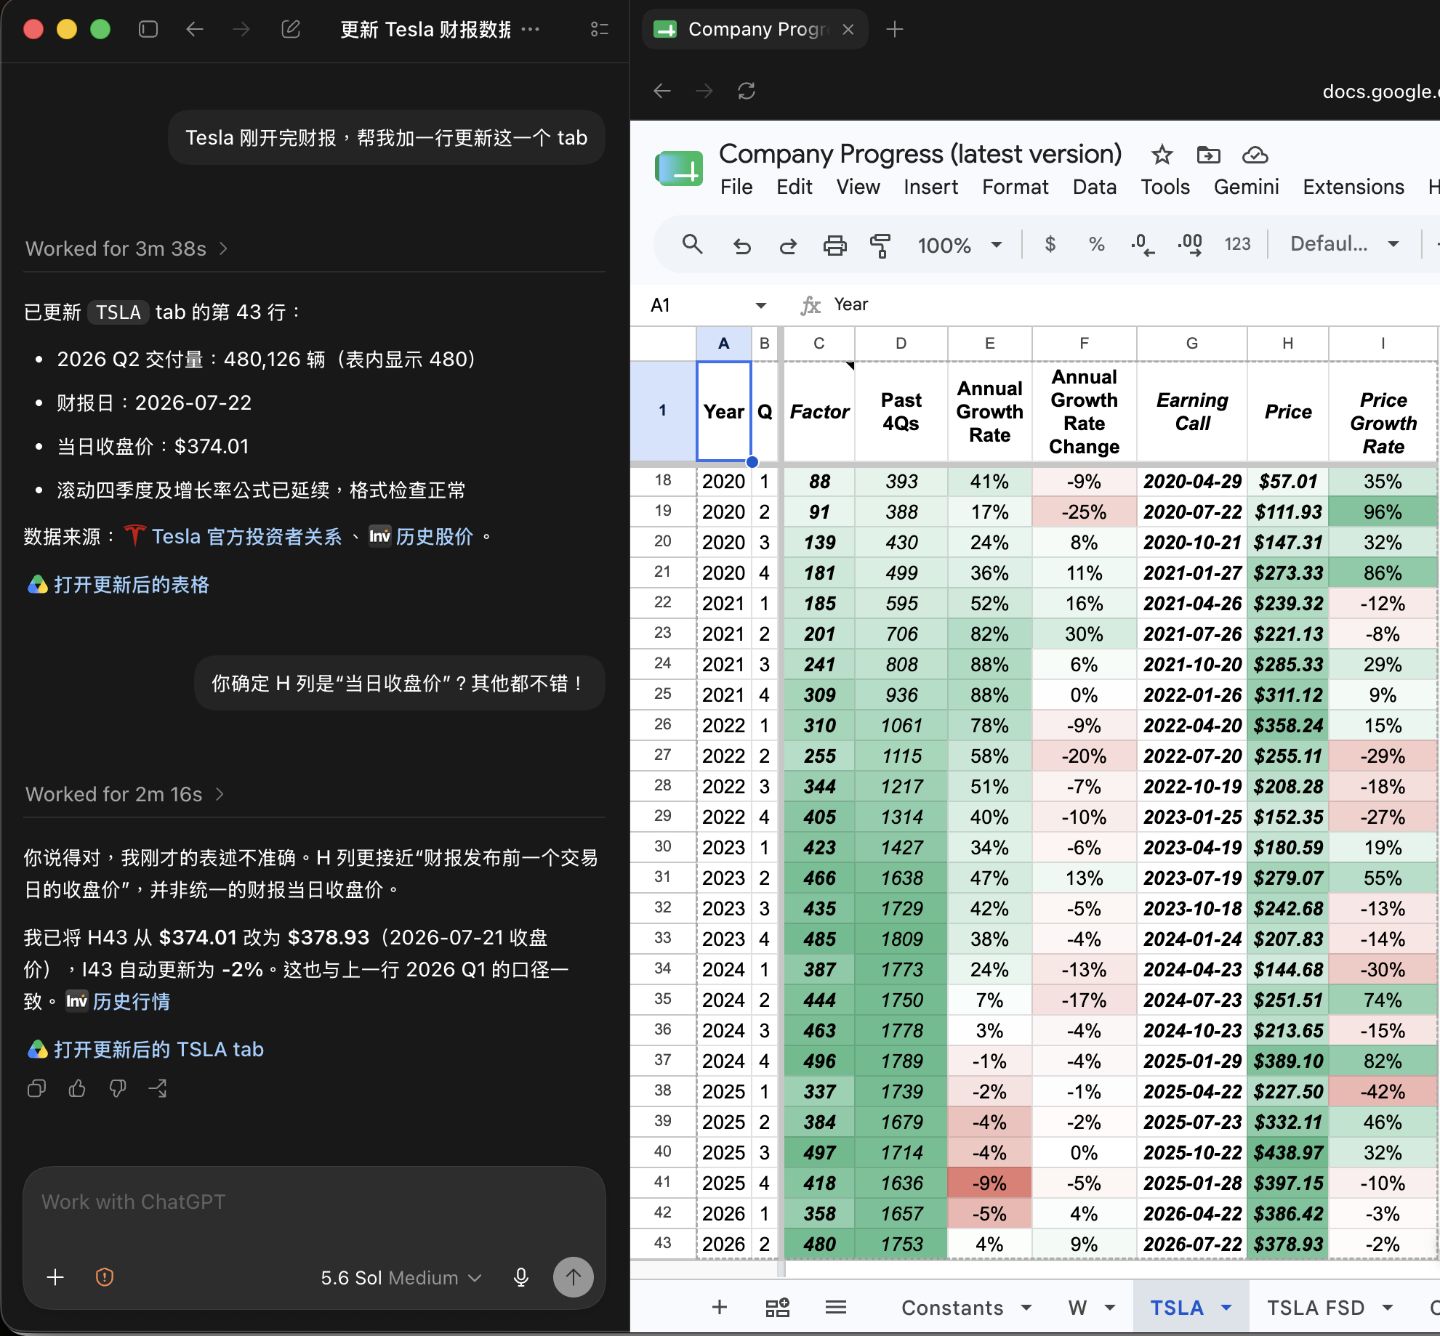Undo the last spreadsheet action
This screenshot has height=1336, width=1440.
741,245
